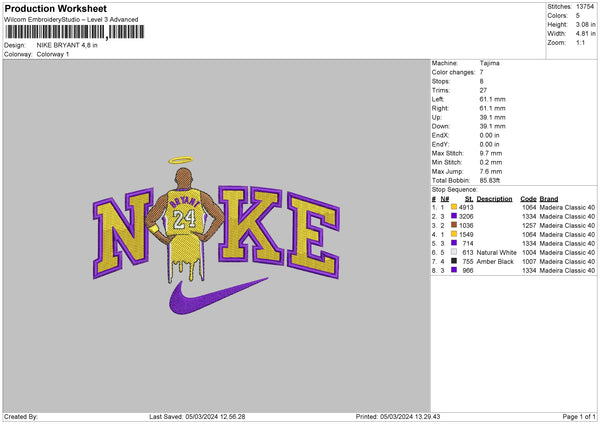Click the 'Amber Black' description
The height and width of the screenshot is (424, 600).
coord(495,261)
